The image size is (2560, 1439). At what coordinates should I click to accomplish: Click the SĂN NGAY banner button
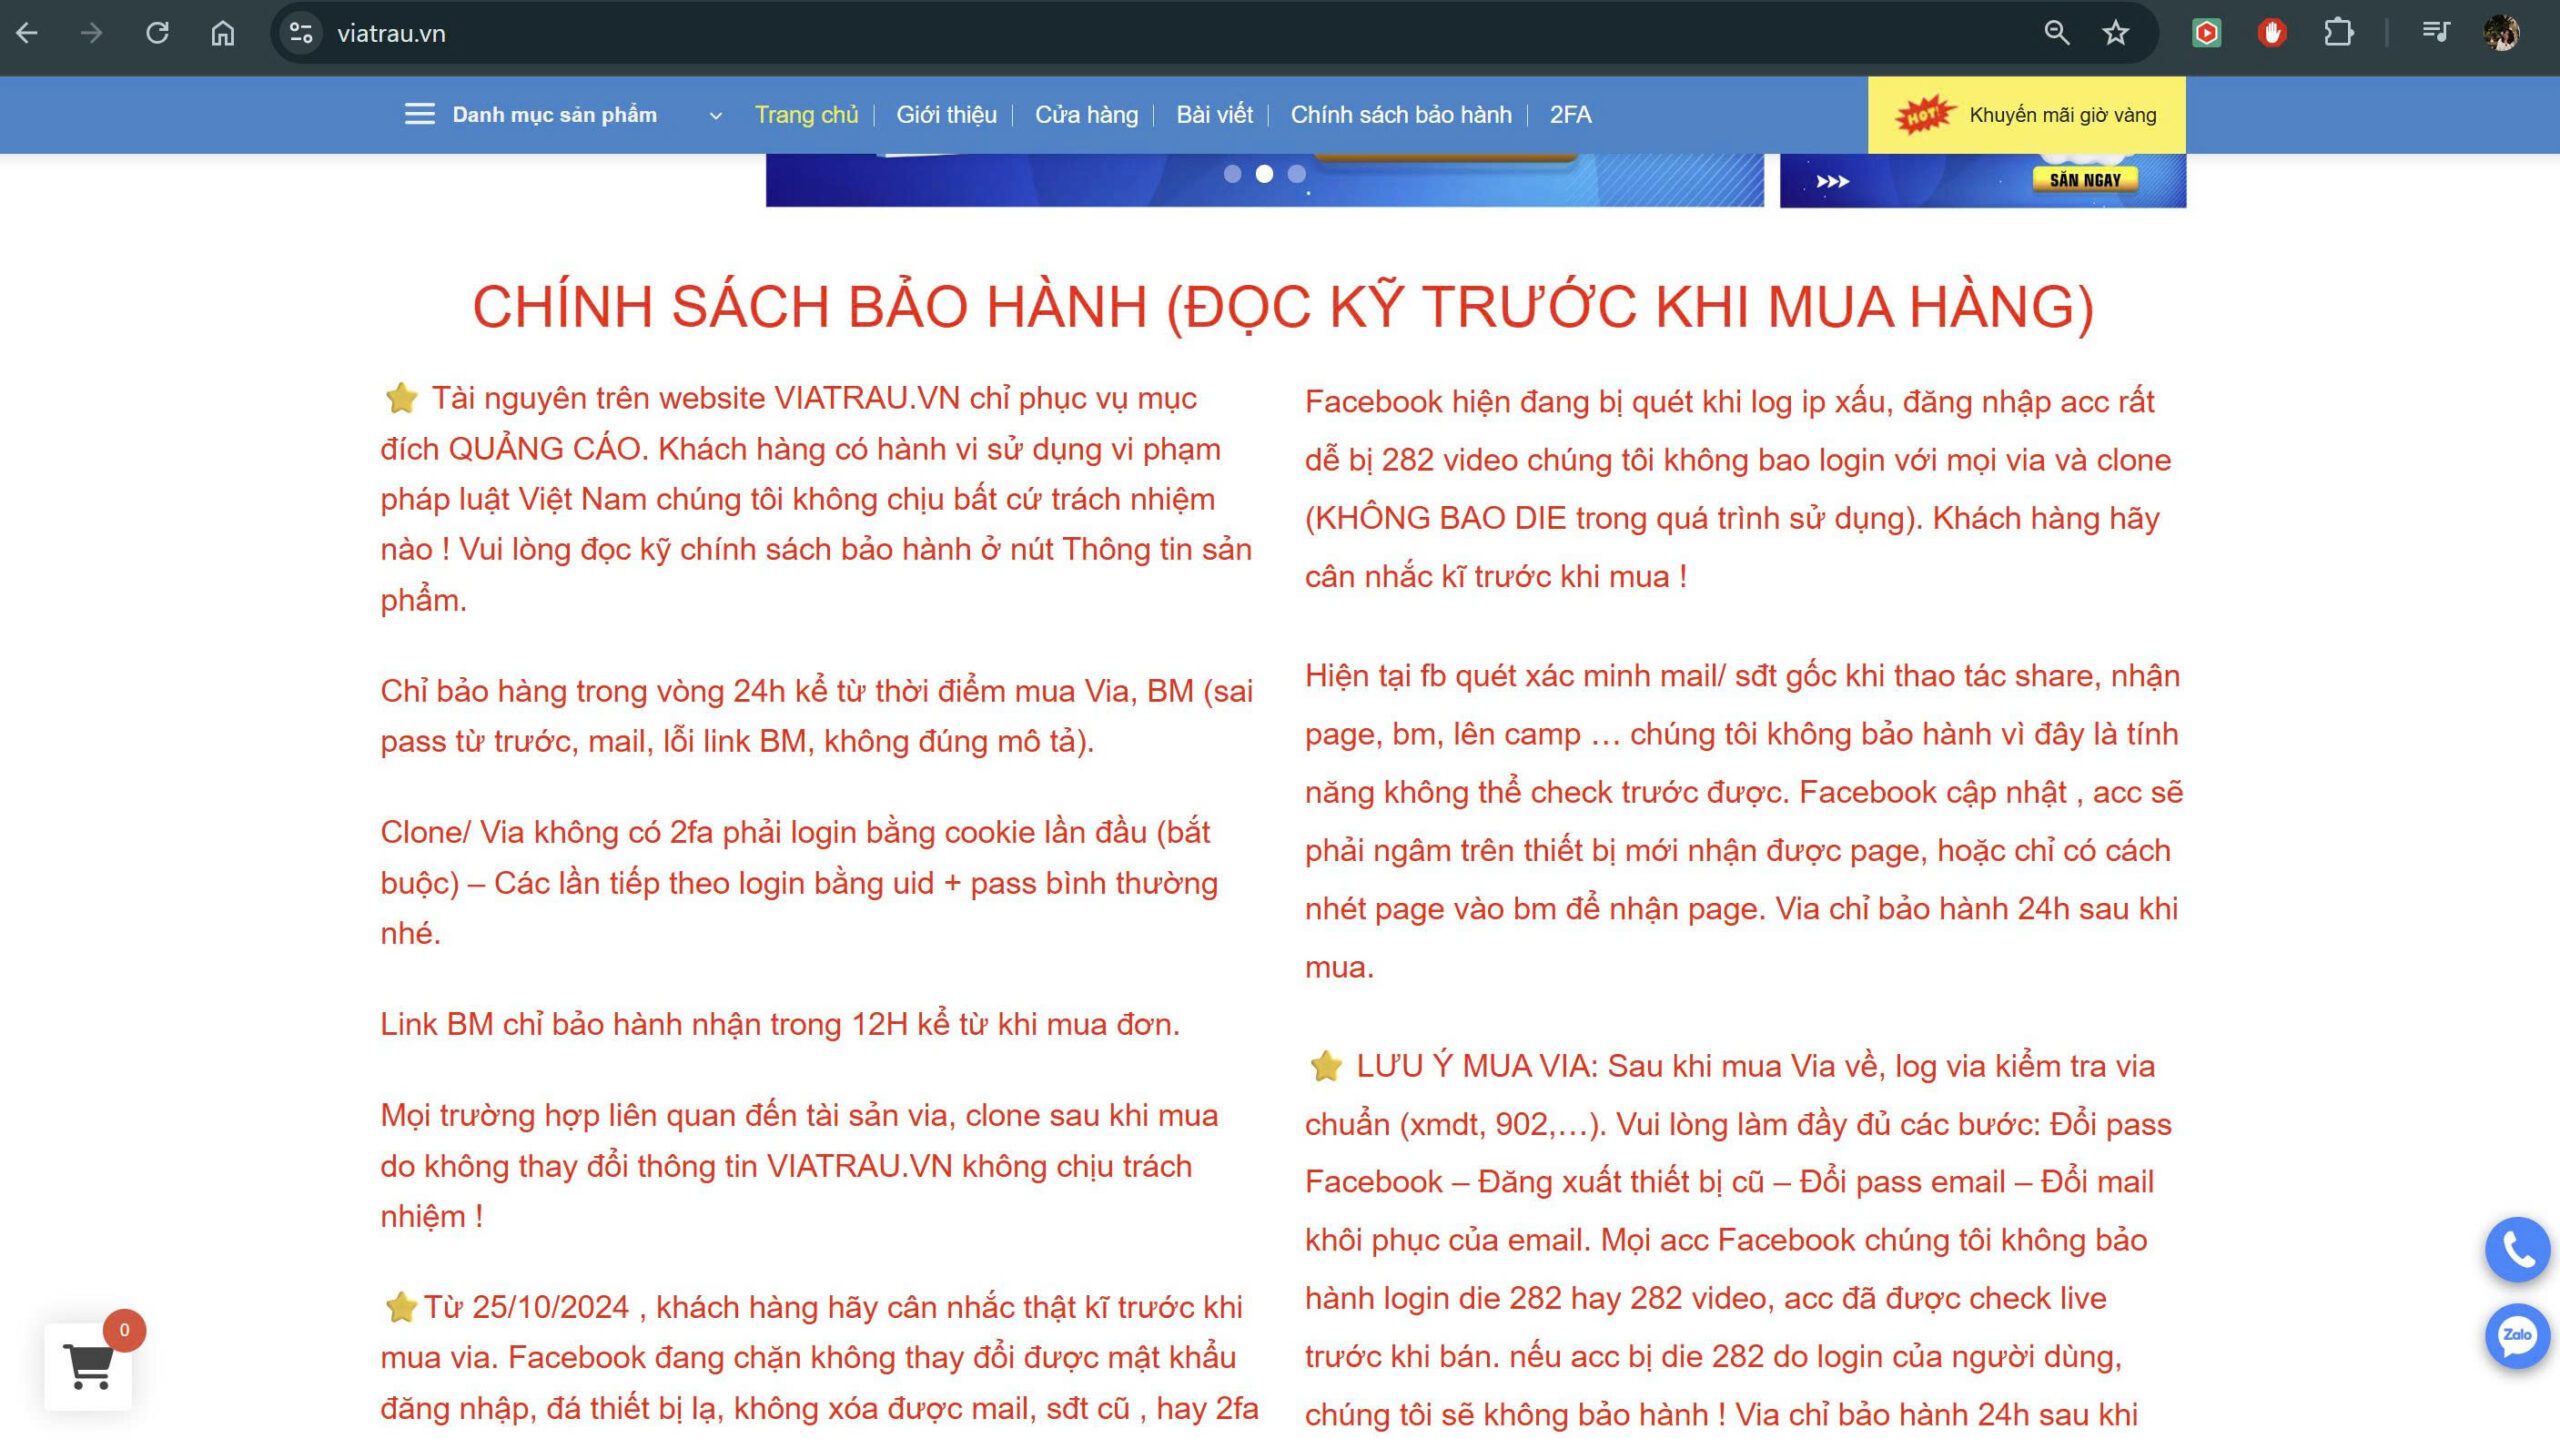coord(2085,180)
